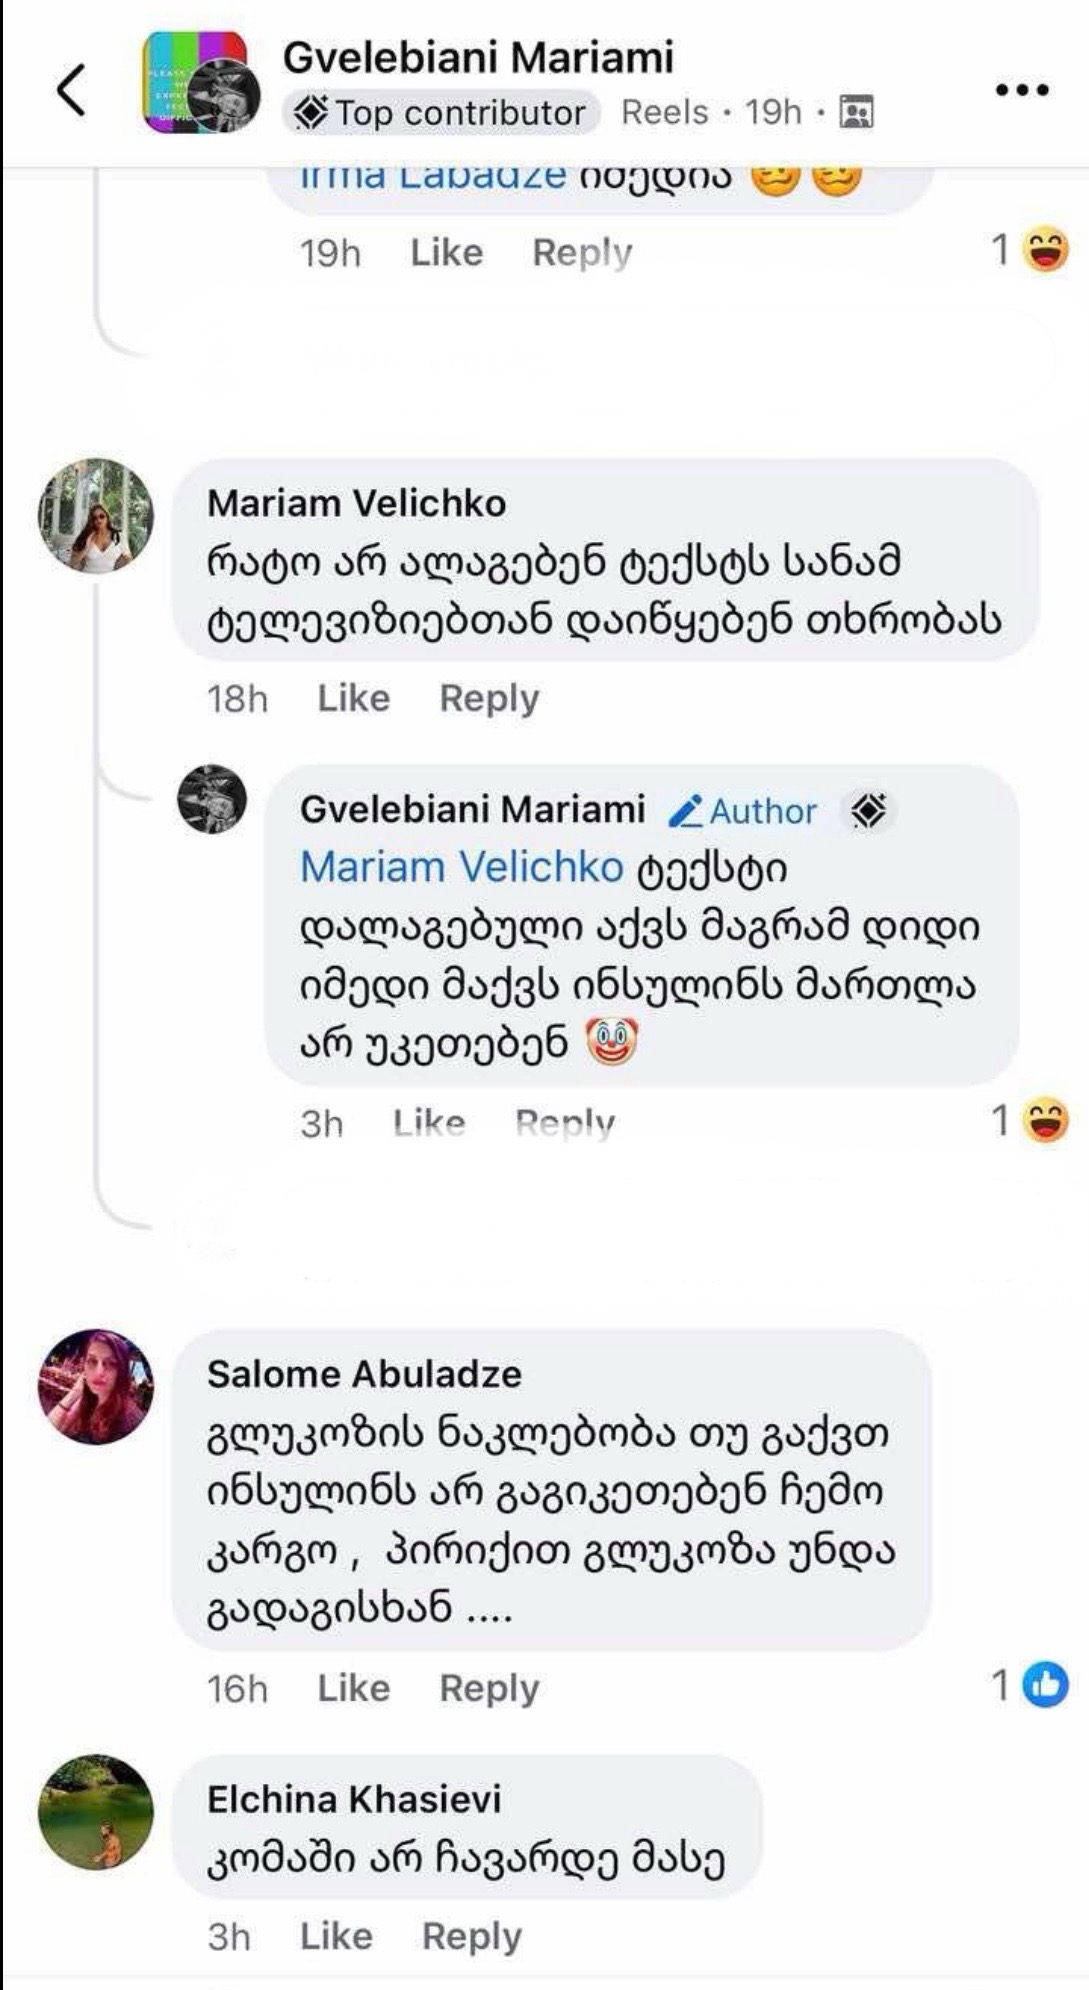The image size is (1089, 1990).
Task: Open Salome Abuladze's profile picture
Action: click(x=96, y=1386)
